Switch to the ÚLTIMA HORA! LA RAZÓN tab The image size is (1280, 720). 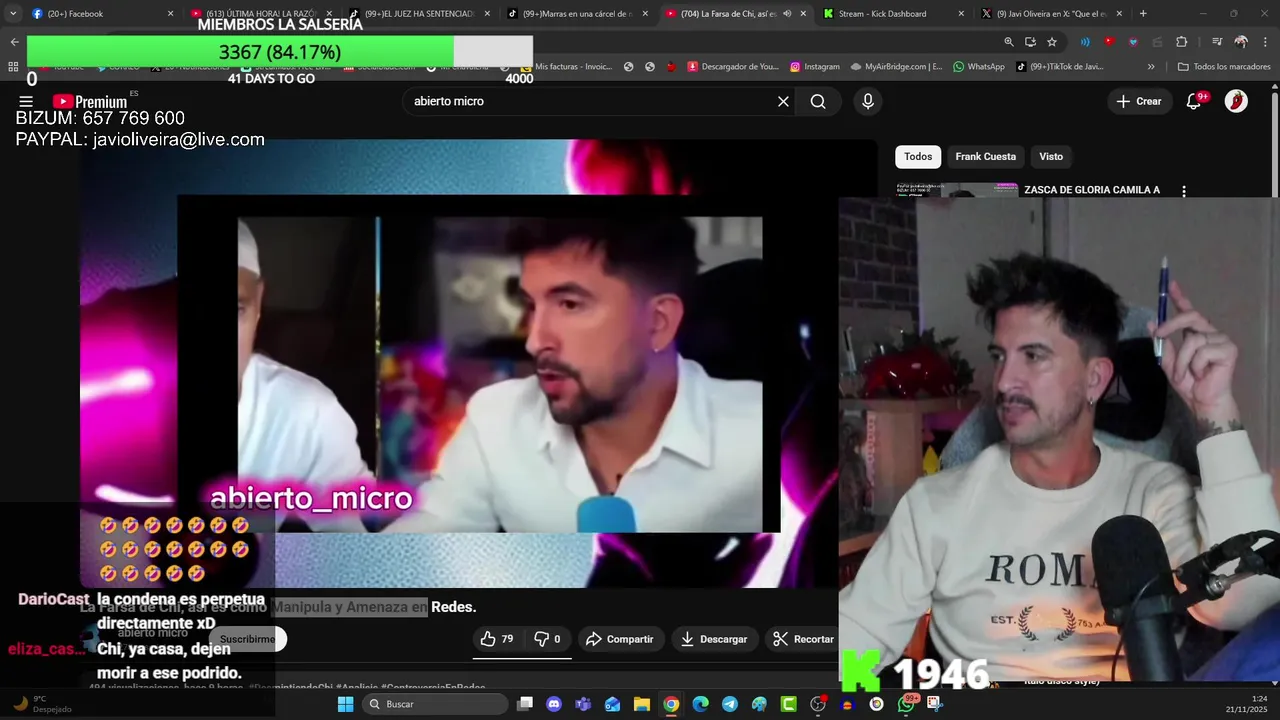point(261,14)
